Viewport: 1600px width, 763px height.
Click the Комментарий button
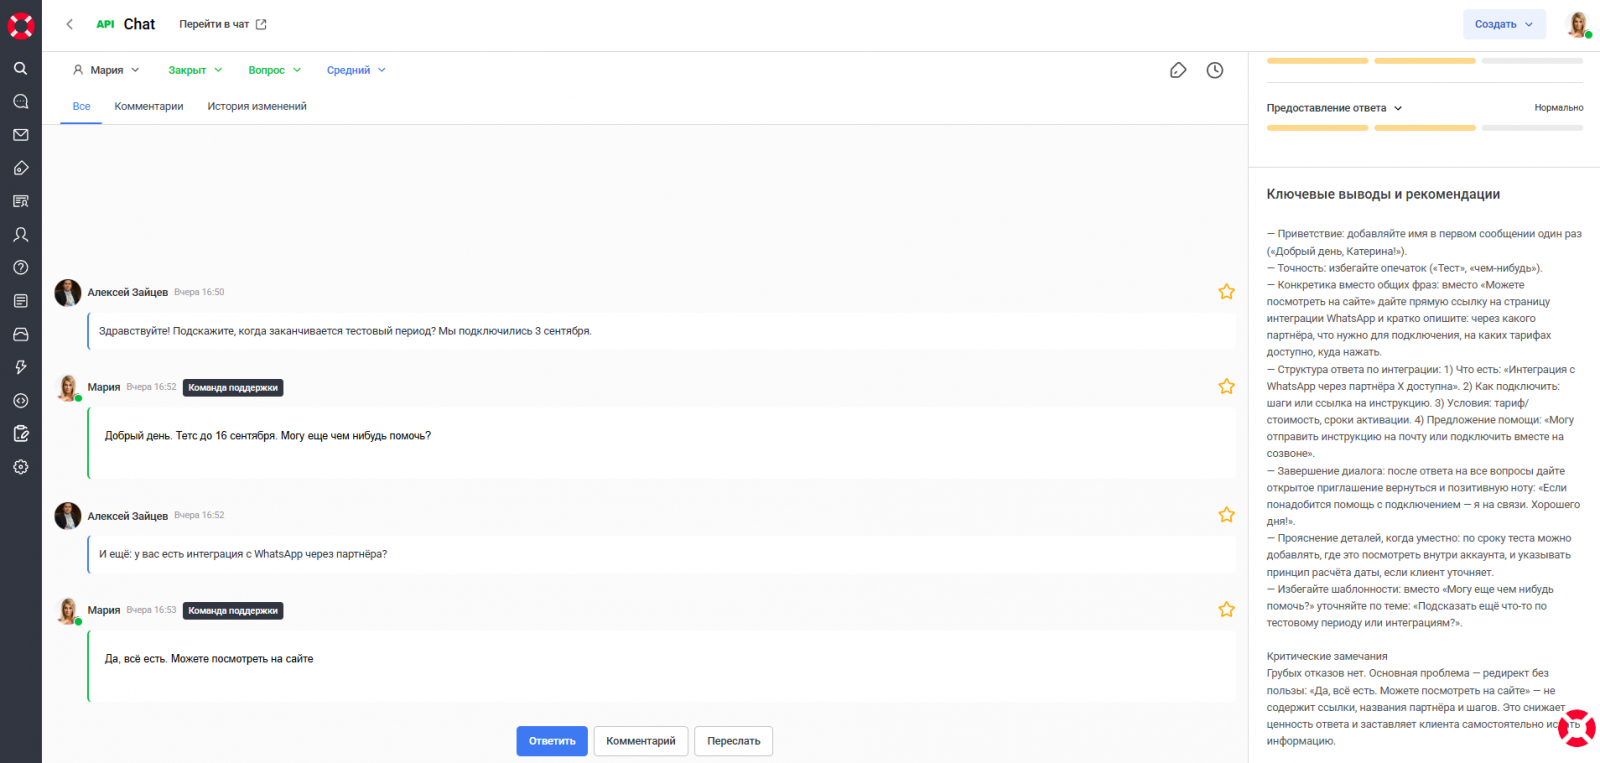[x=641, y=741]
